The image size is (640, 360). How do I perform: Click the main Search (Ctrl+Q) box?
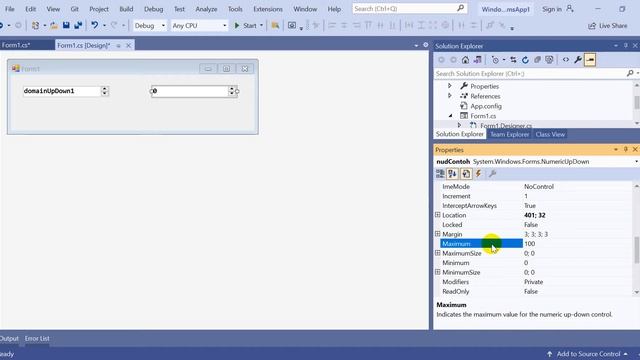point(410,9)
